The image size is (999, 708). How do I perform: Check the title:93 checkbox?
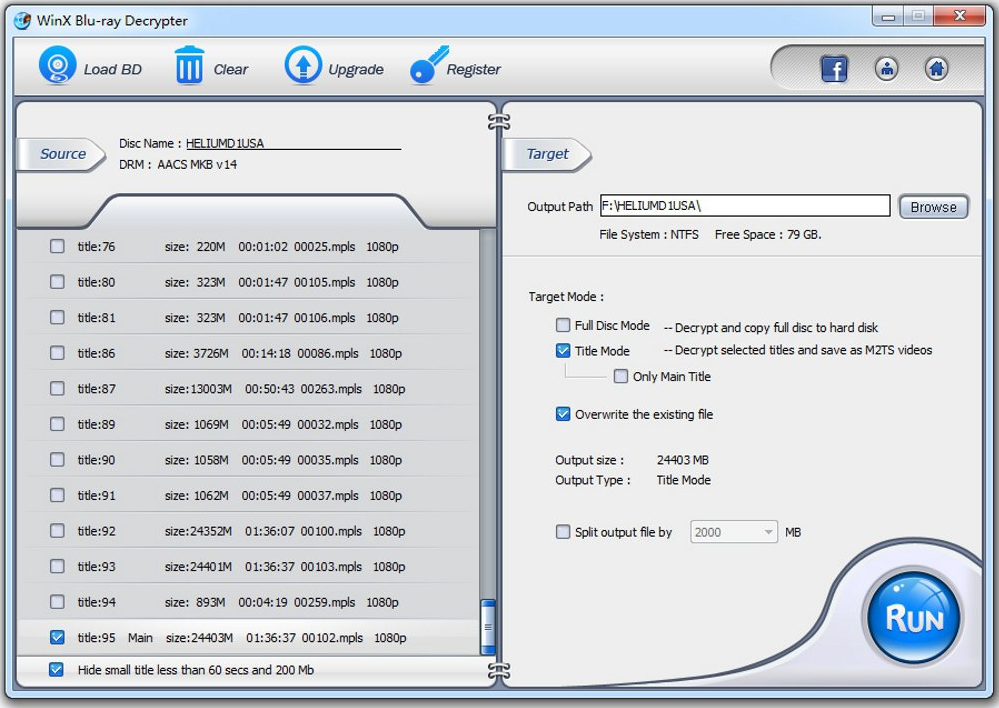click(57, 566)
